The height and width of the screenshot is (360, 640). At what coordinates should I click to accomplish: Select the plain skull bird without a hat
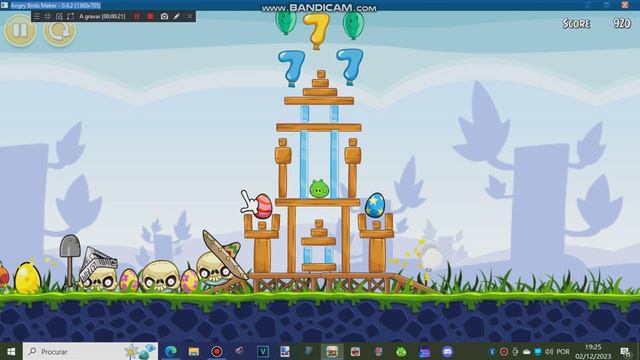point(160,276)
